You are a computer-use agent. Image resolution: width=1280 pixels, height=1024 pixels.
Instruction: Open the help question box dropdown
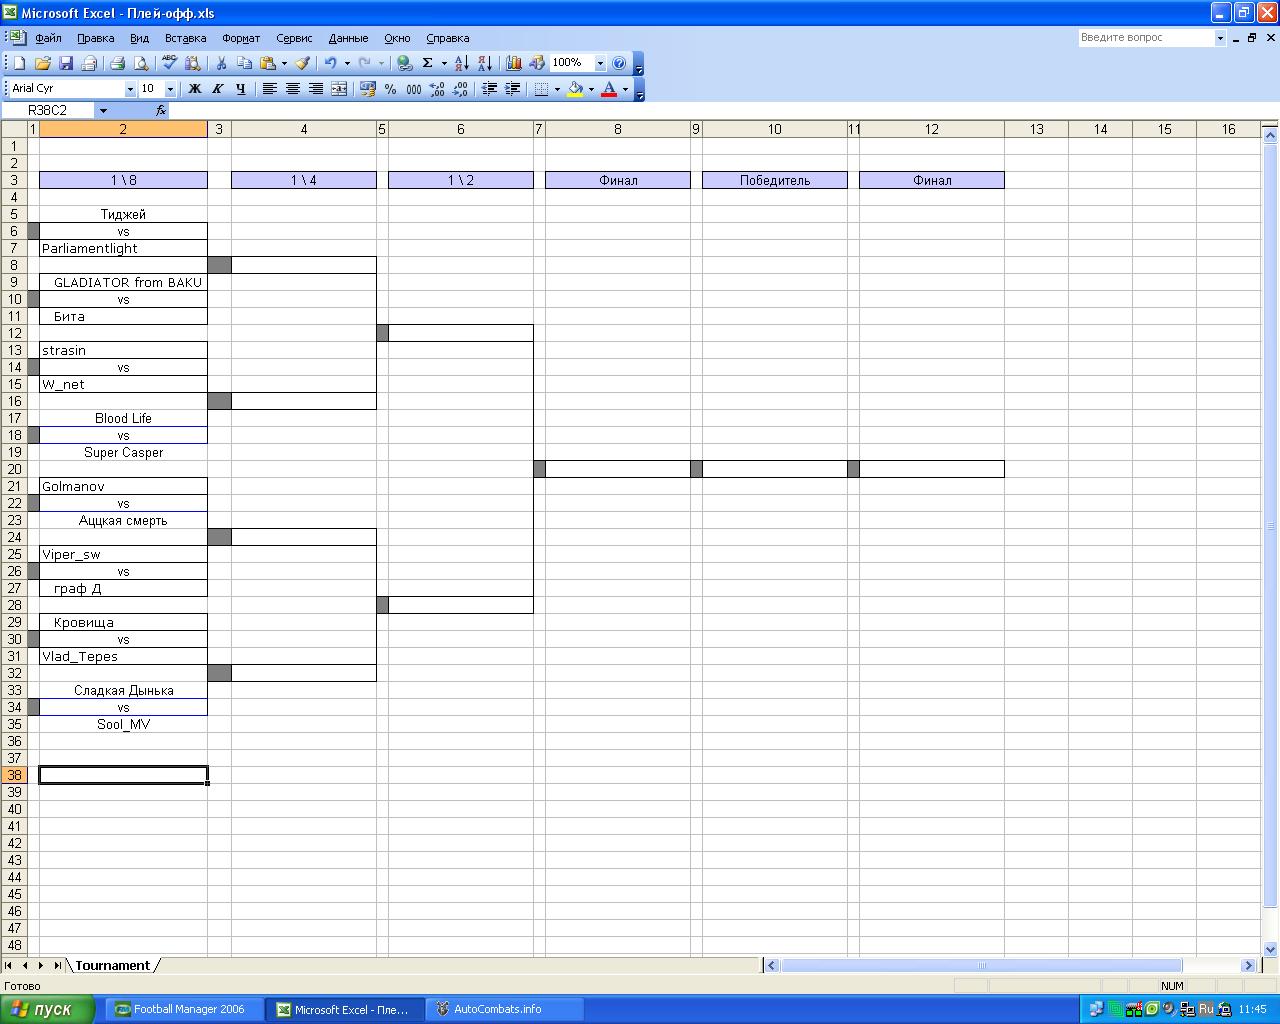1220,38
